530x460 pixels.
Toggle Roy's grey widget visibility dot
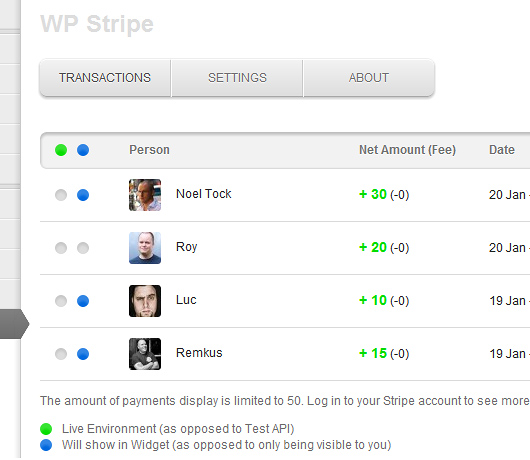coord(83,248)
